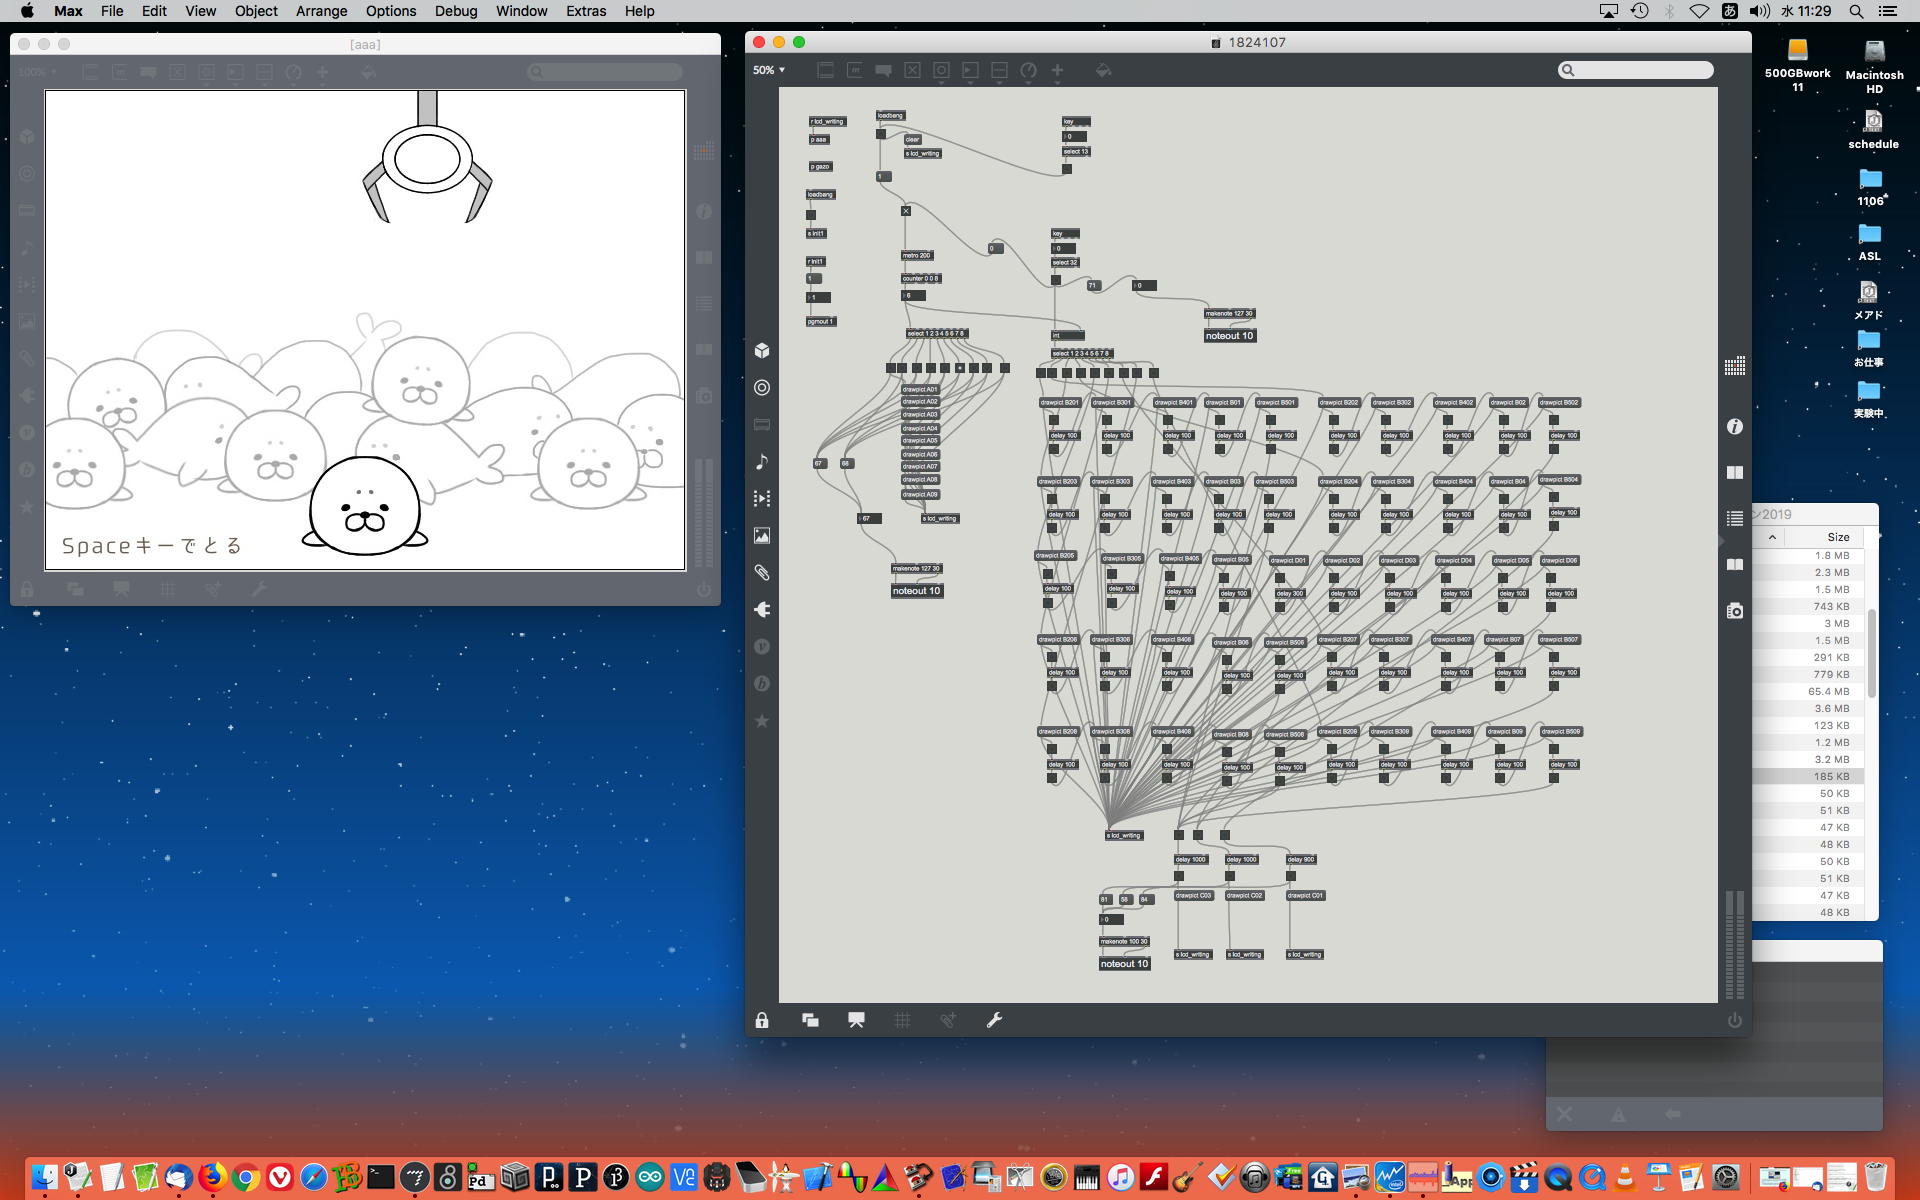
Task: Click the bang button under loadbang
Action: pyautogui.click(x=881, y=134)
